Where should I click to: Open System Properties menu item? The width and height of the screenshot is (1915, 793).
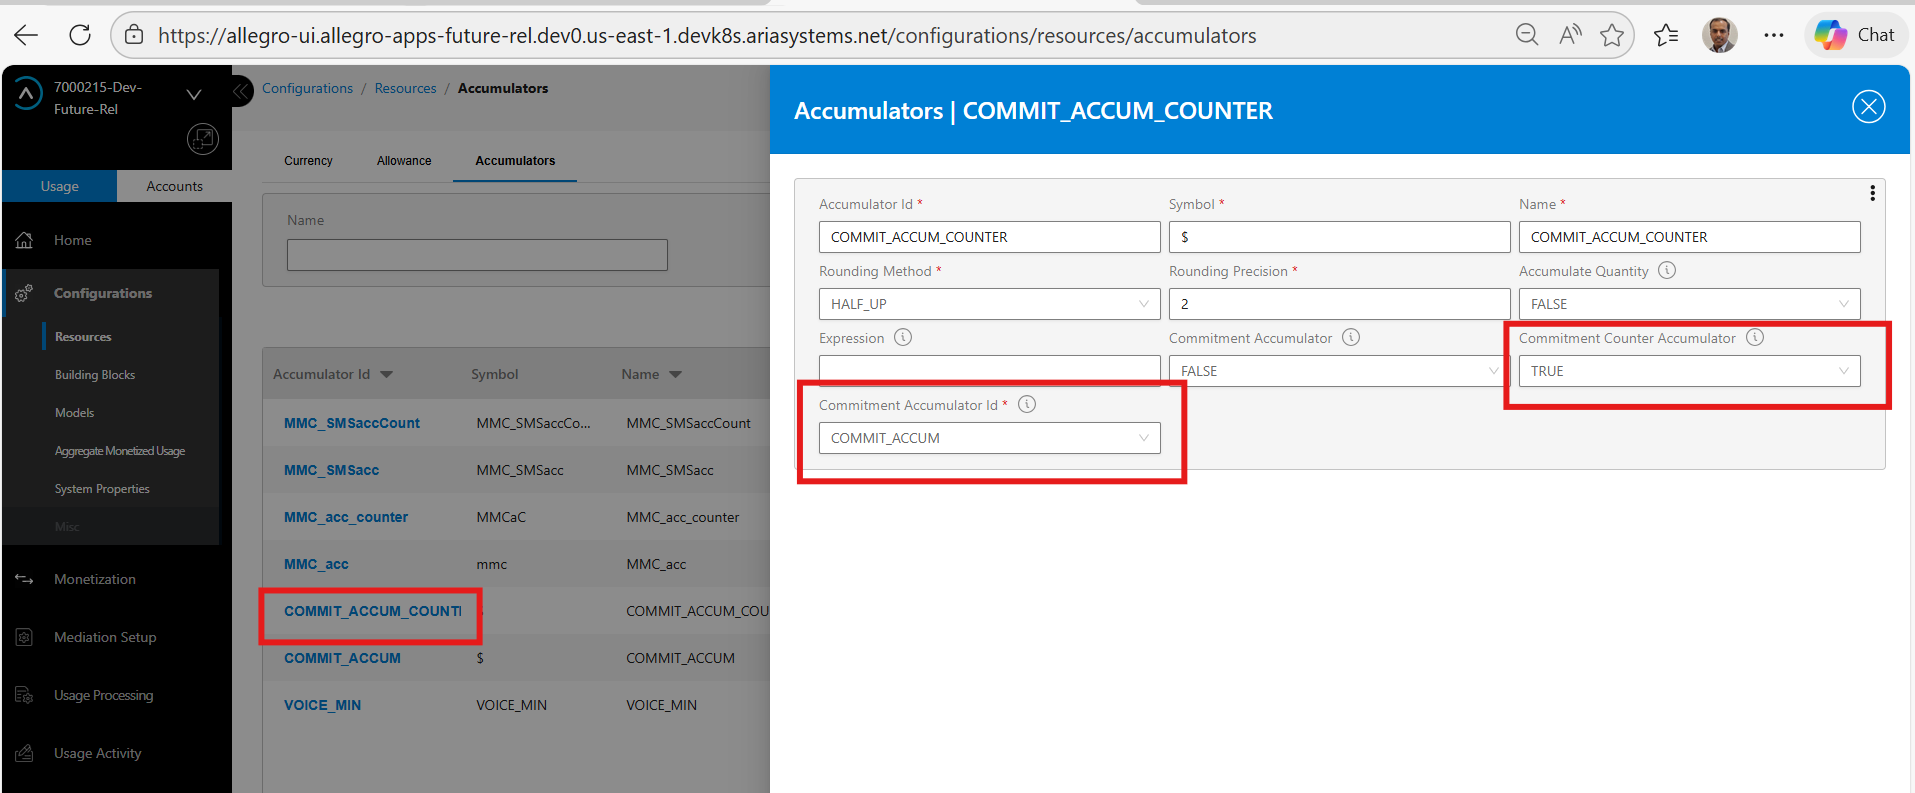coord(102,489)
